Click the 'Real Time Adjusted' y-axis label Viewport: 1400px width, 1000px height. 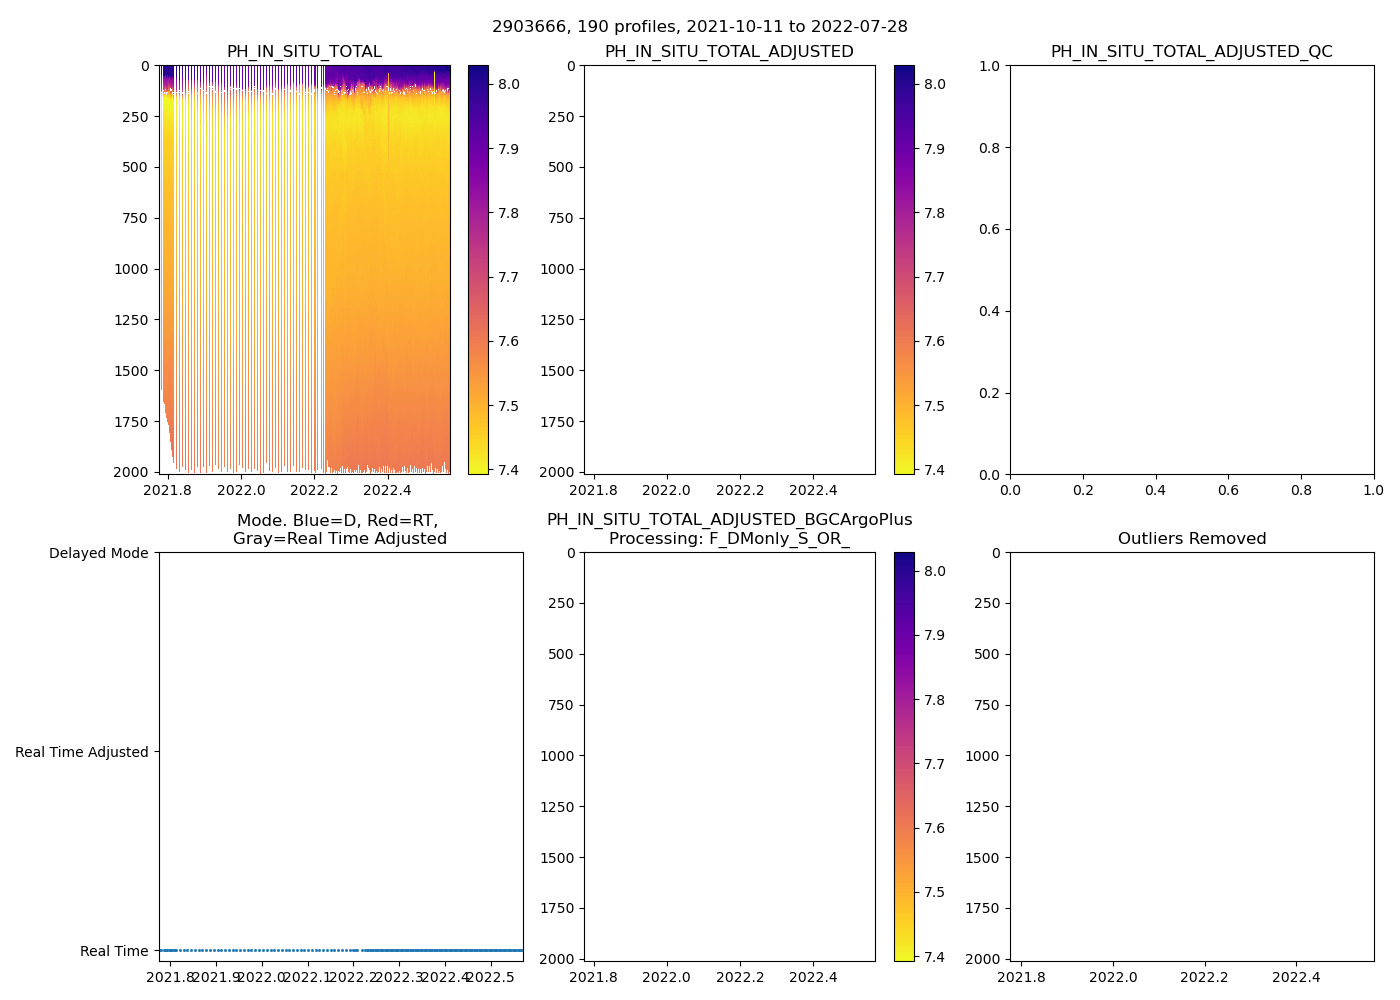(x=81, y=752)
